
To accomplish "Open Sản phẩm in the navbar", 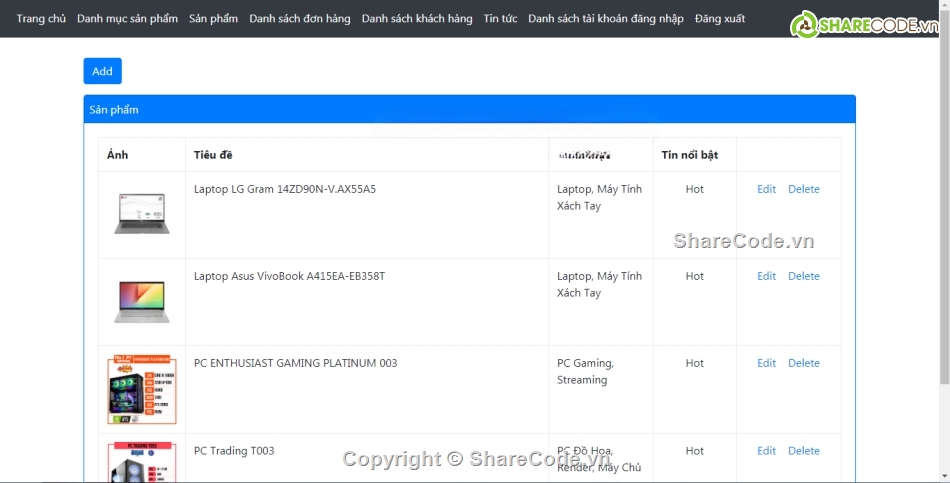I will click(213, 19).
